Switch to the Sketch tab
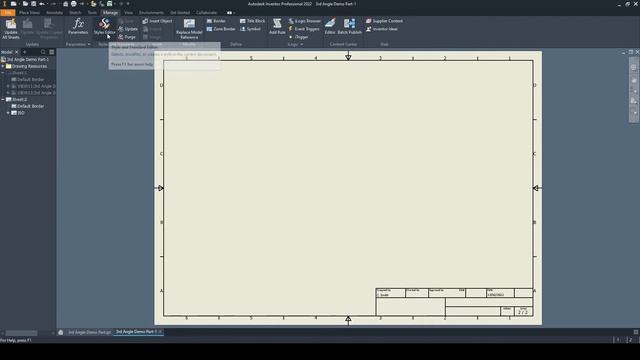Screen dimensions: 640x360 tap(75, 13)
